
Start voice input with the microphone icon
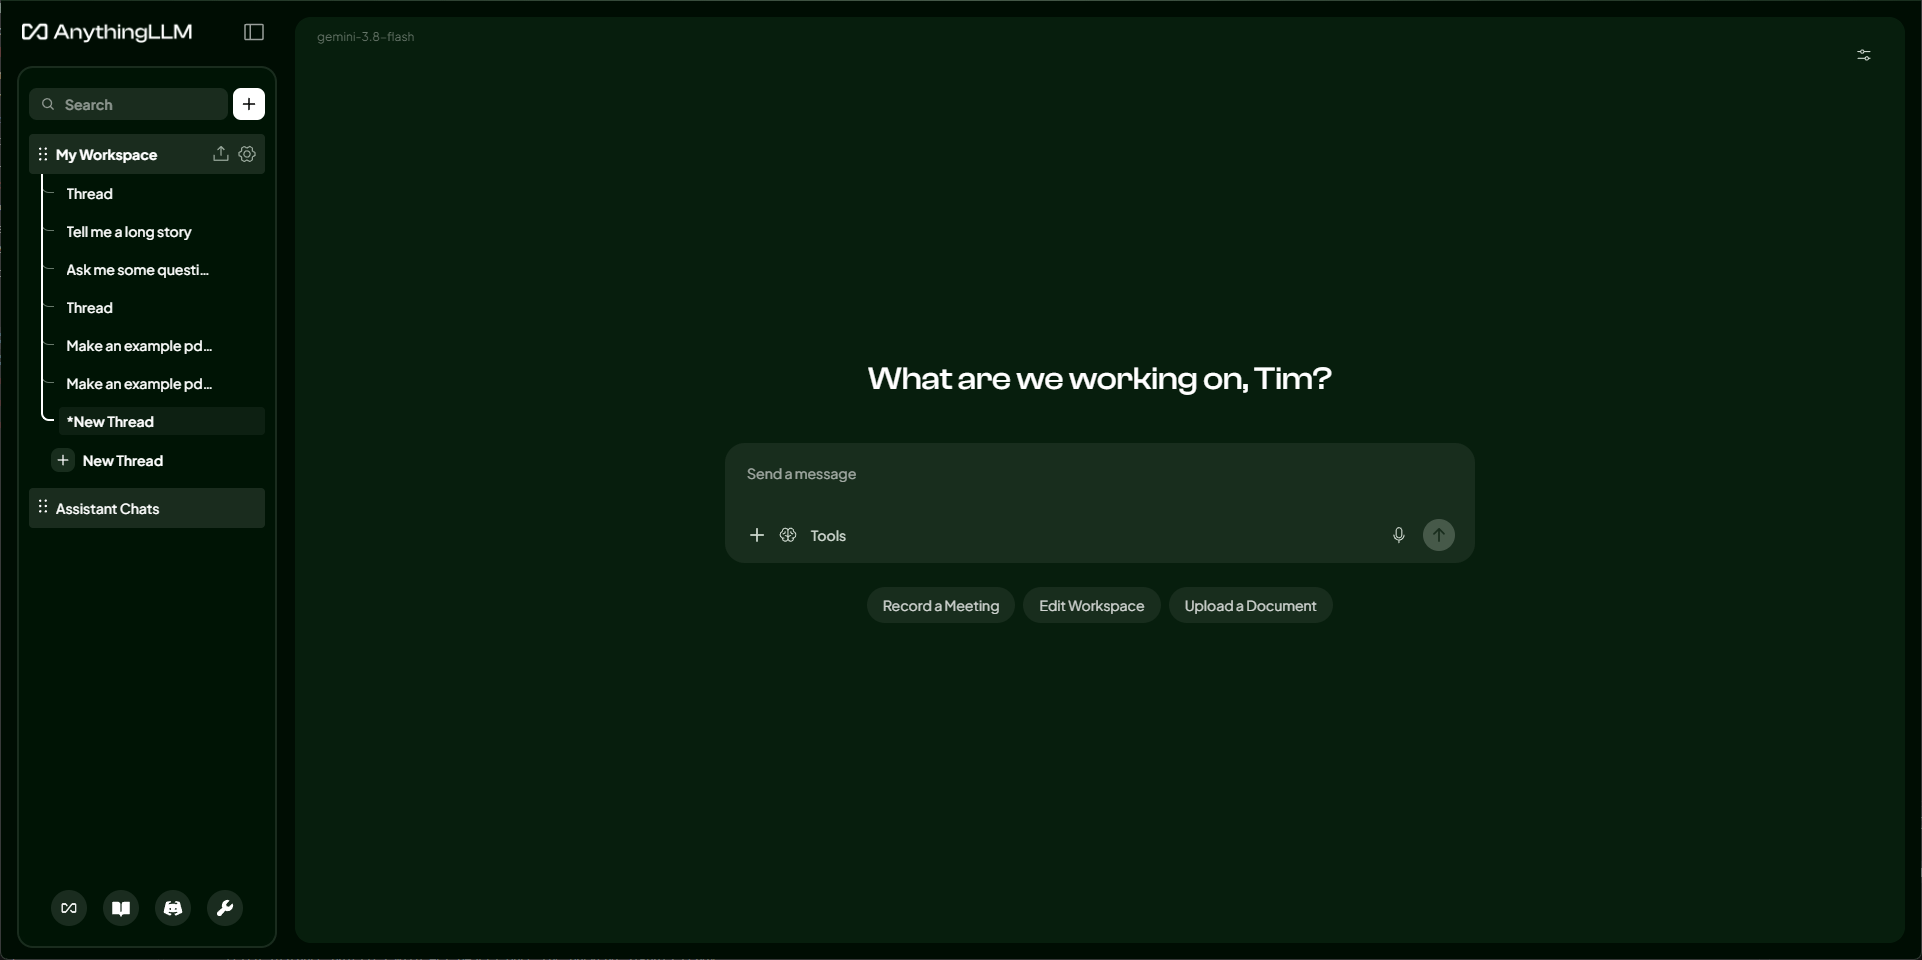coord(1399,535)
